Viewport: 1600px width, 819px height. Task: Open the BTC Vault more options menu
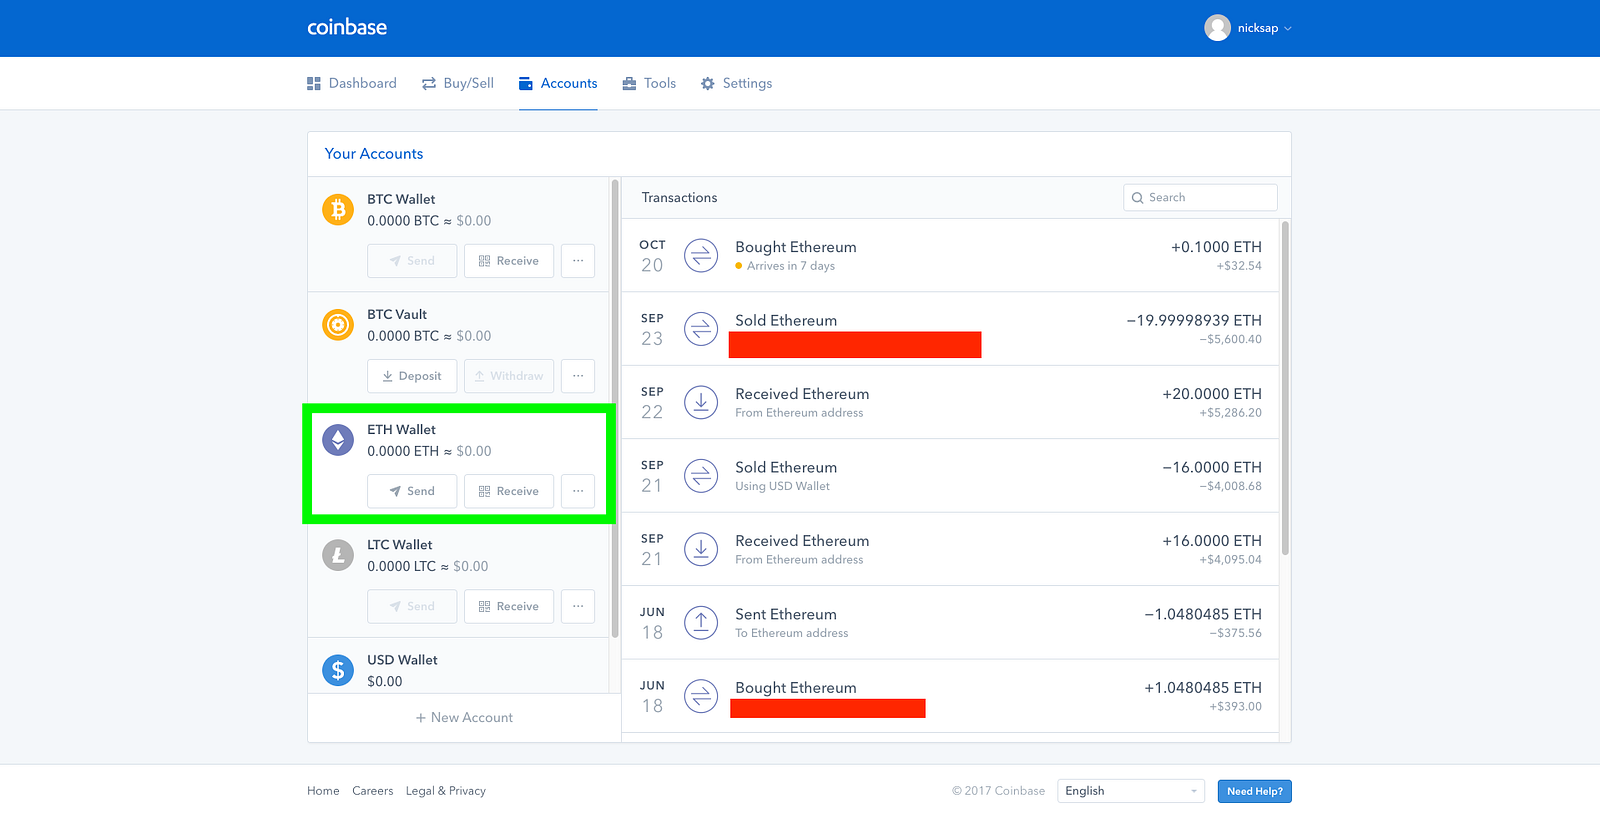click(x=578, y=376)
